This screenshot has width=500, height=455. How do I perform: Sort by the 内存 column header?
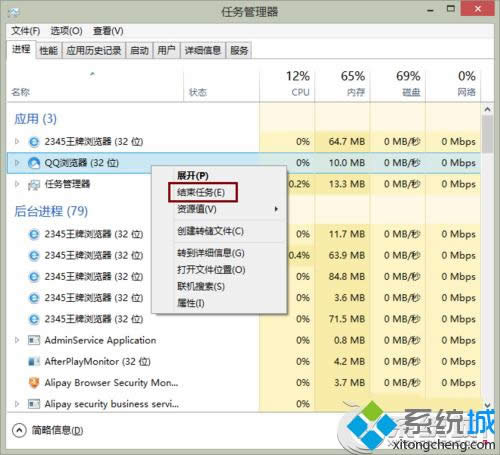(x=356, y=92)
